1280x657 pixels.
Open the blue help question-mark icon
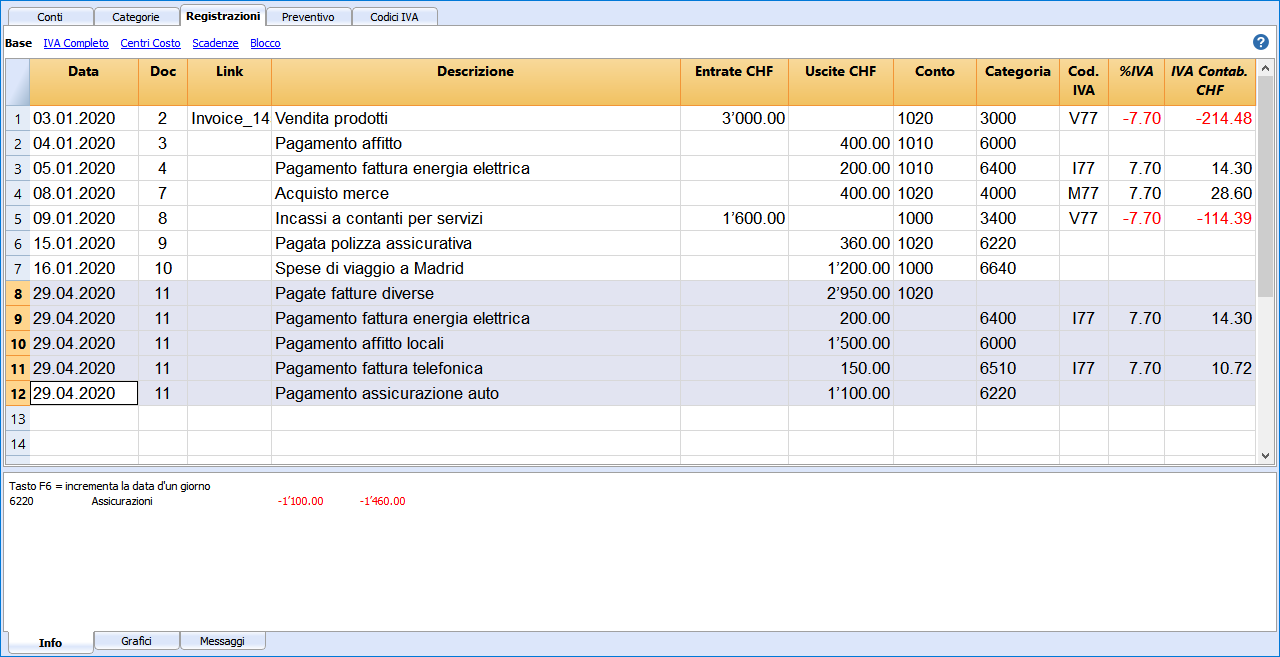1260,42
